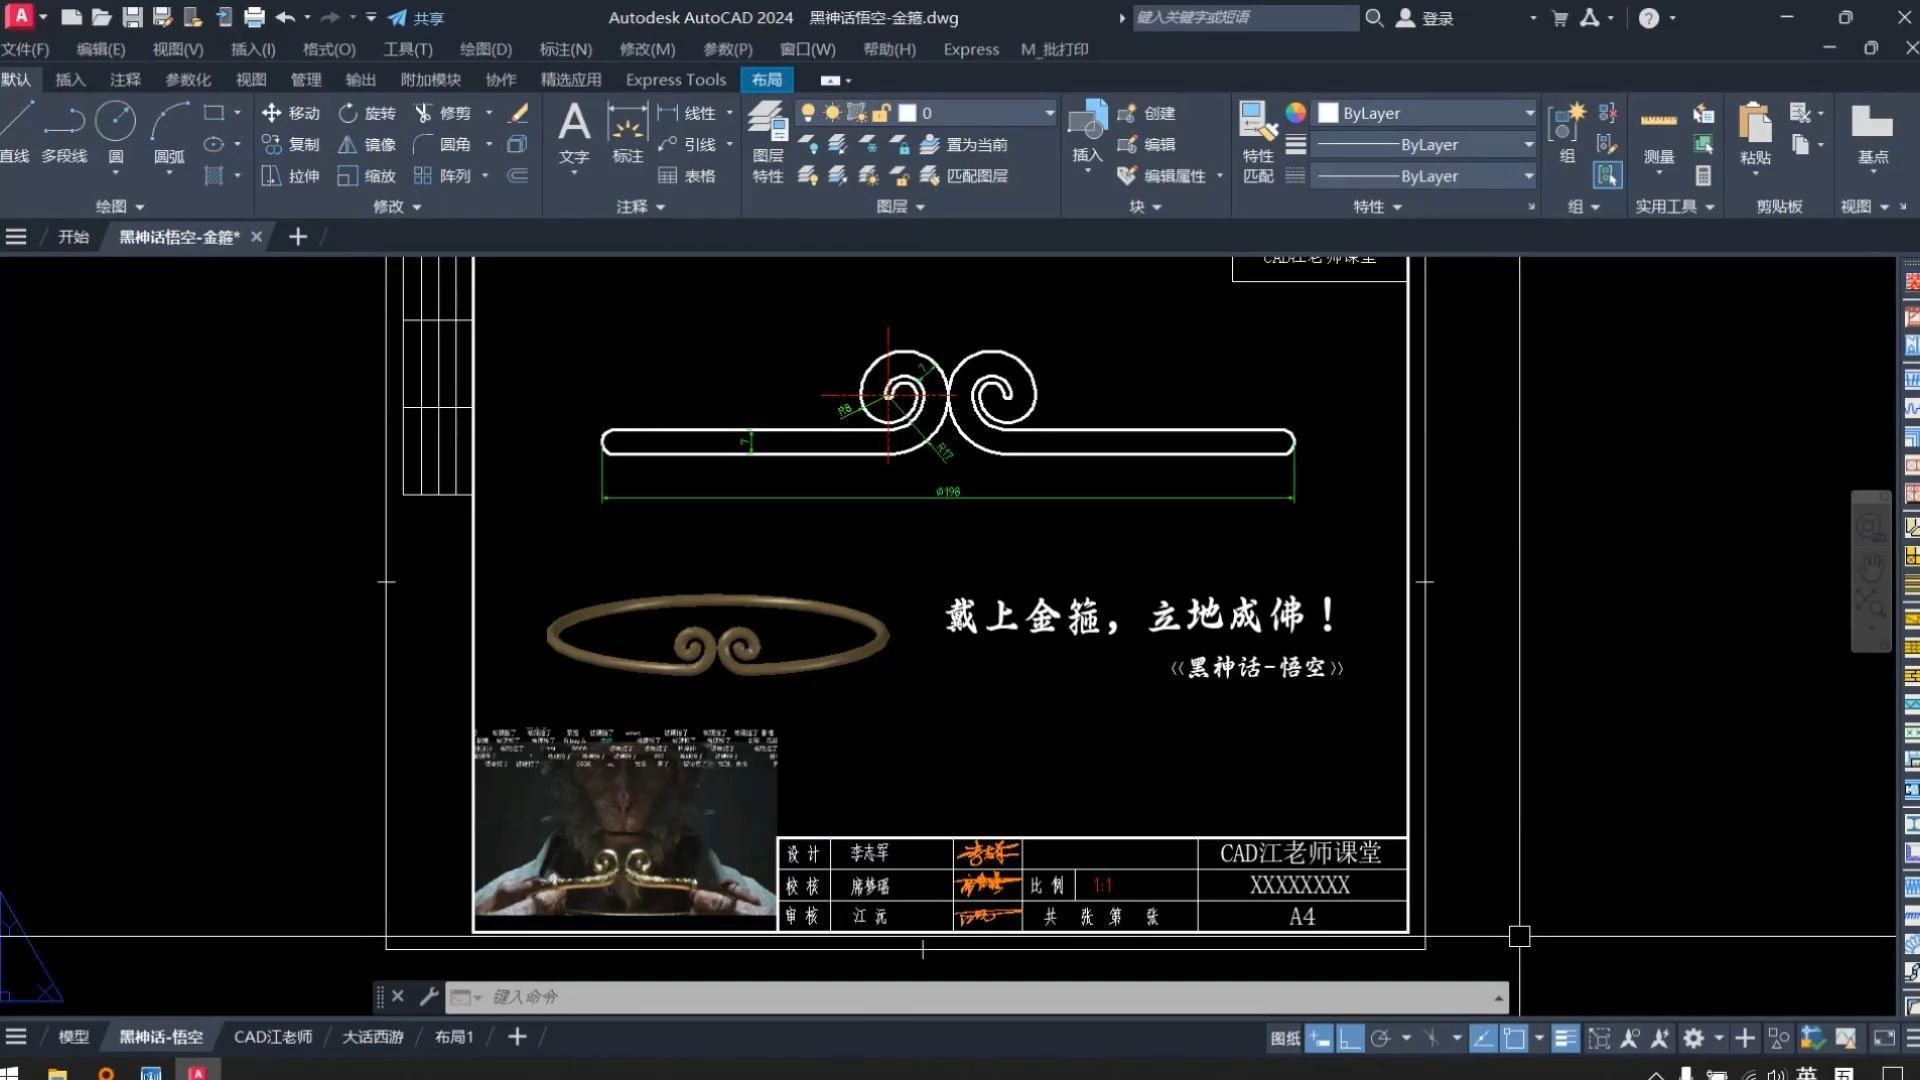1920x1080 pixels.
Task: Click the Measure (测量) tool
Action: pyautogui.click(x=1659, y=136)
